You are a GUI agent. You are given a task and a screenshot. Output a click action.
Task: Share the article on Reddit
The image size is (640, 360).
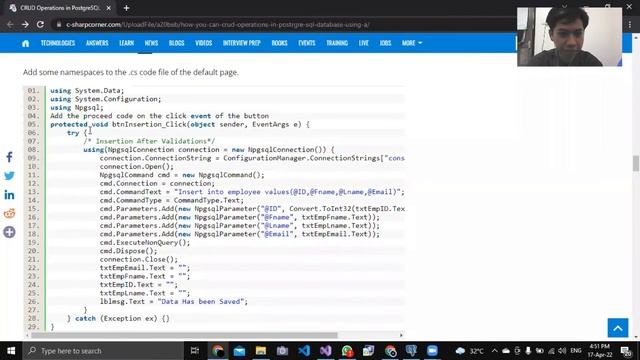click(9, 213)
